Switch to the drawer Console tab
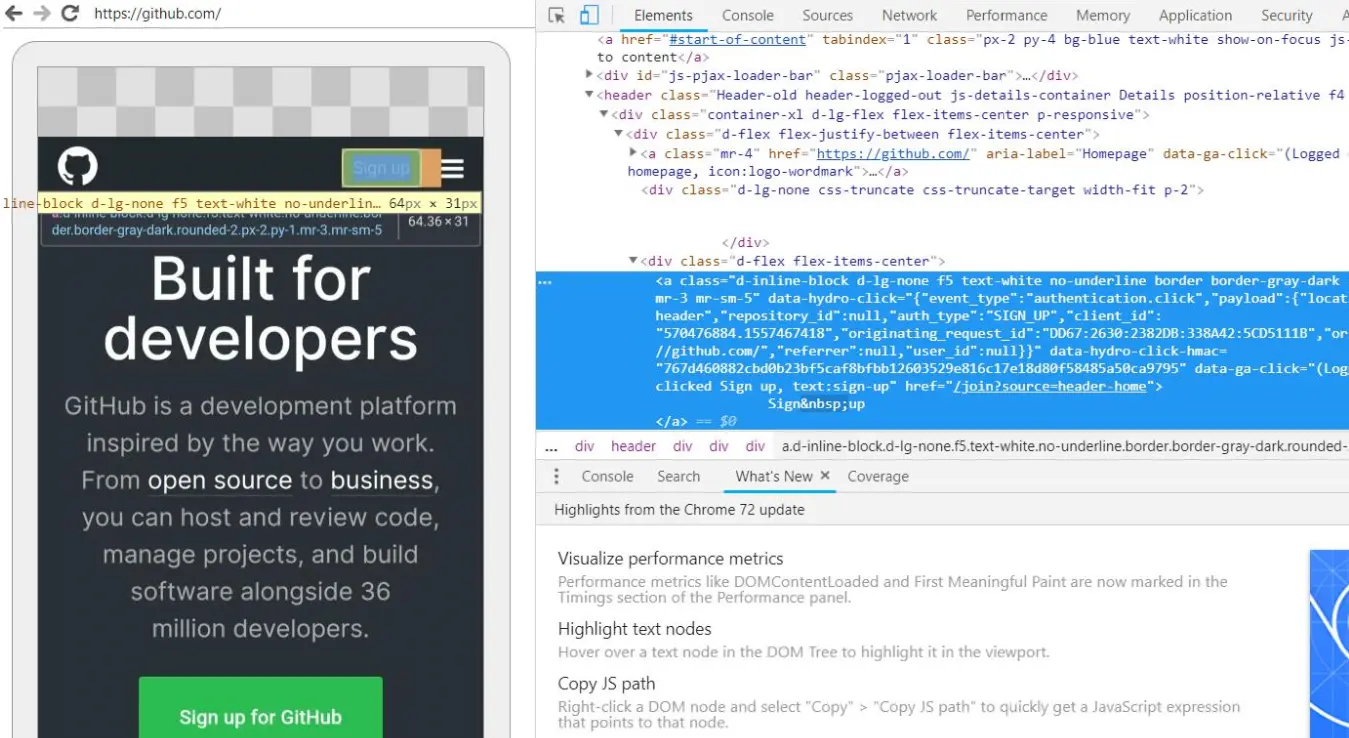Viewport: 1349px width, 738px height. [607, 476]
